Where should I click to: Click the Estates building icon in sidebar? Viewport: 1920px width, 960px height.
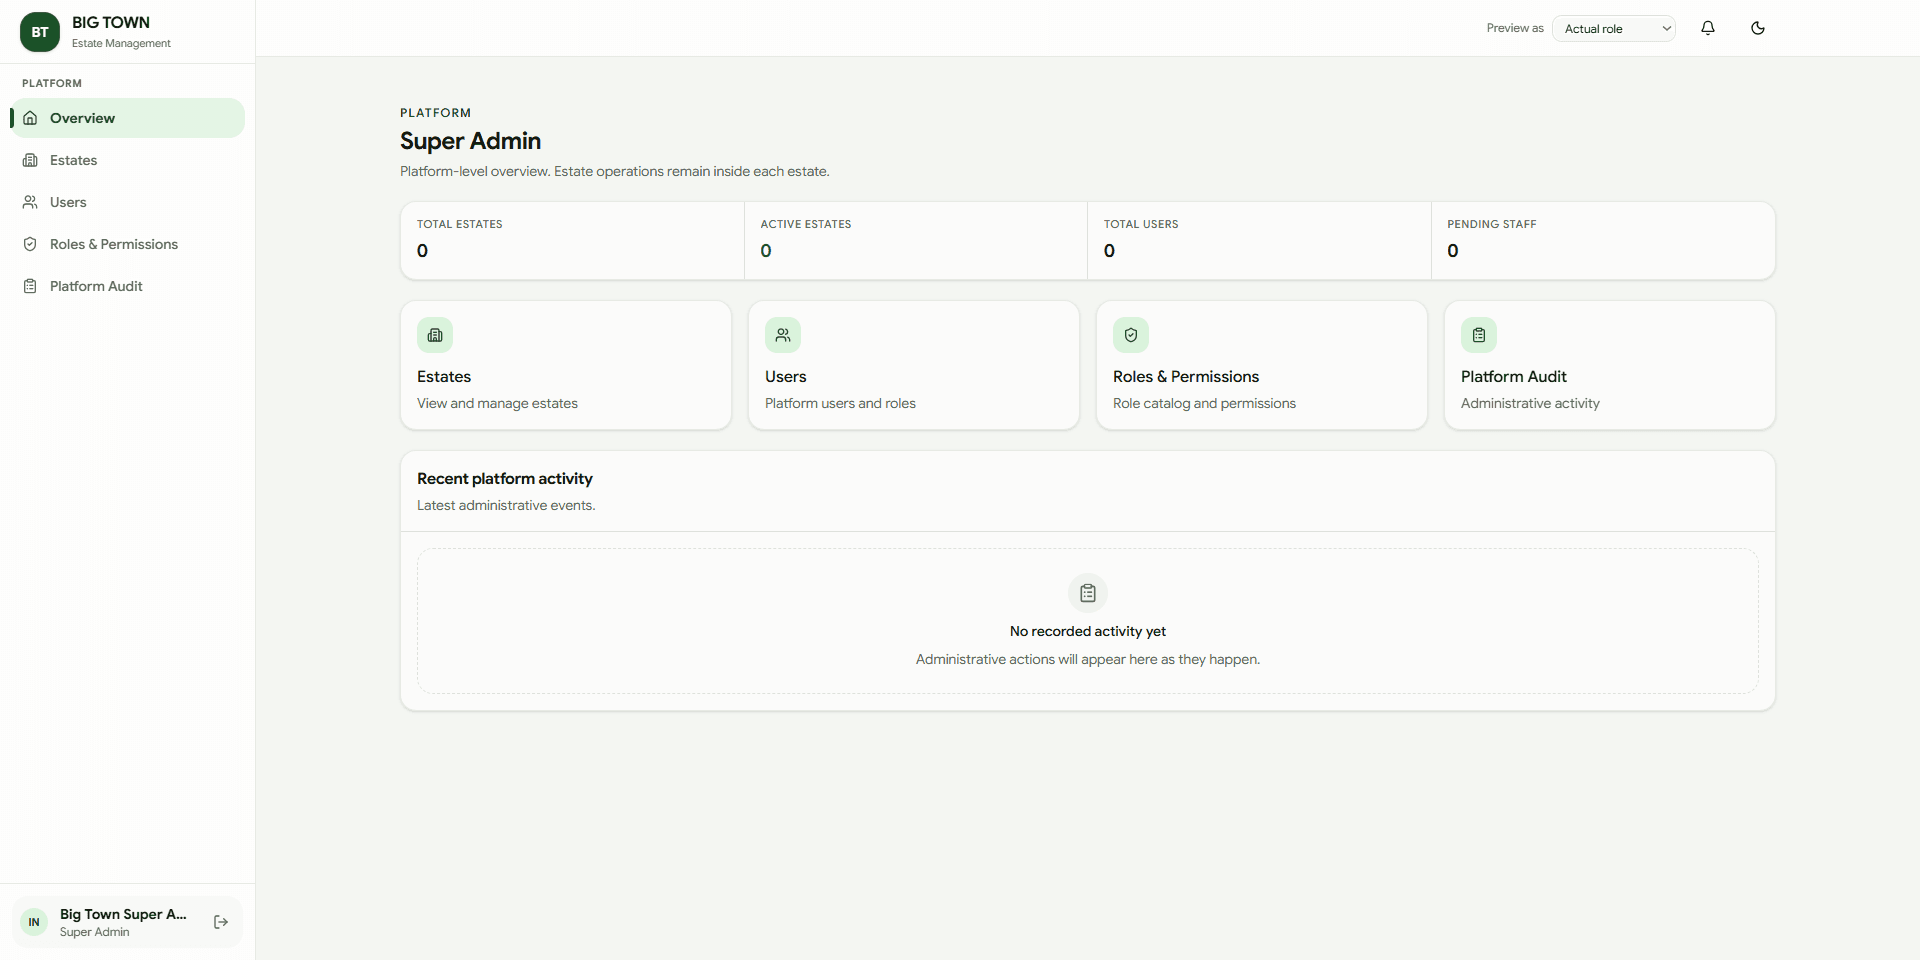30,160
